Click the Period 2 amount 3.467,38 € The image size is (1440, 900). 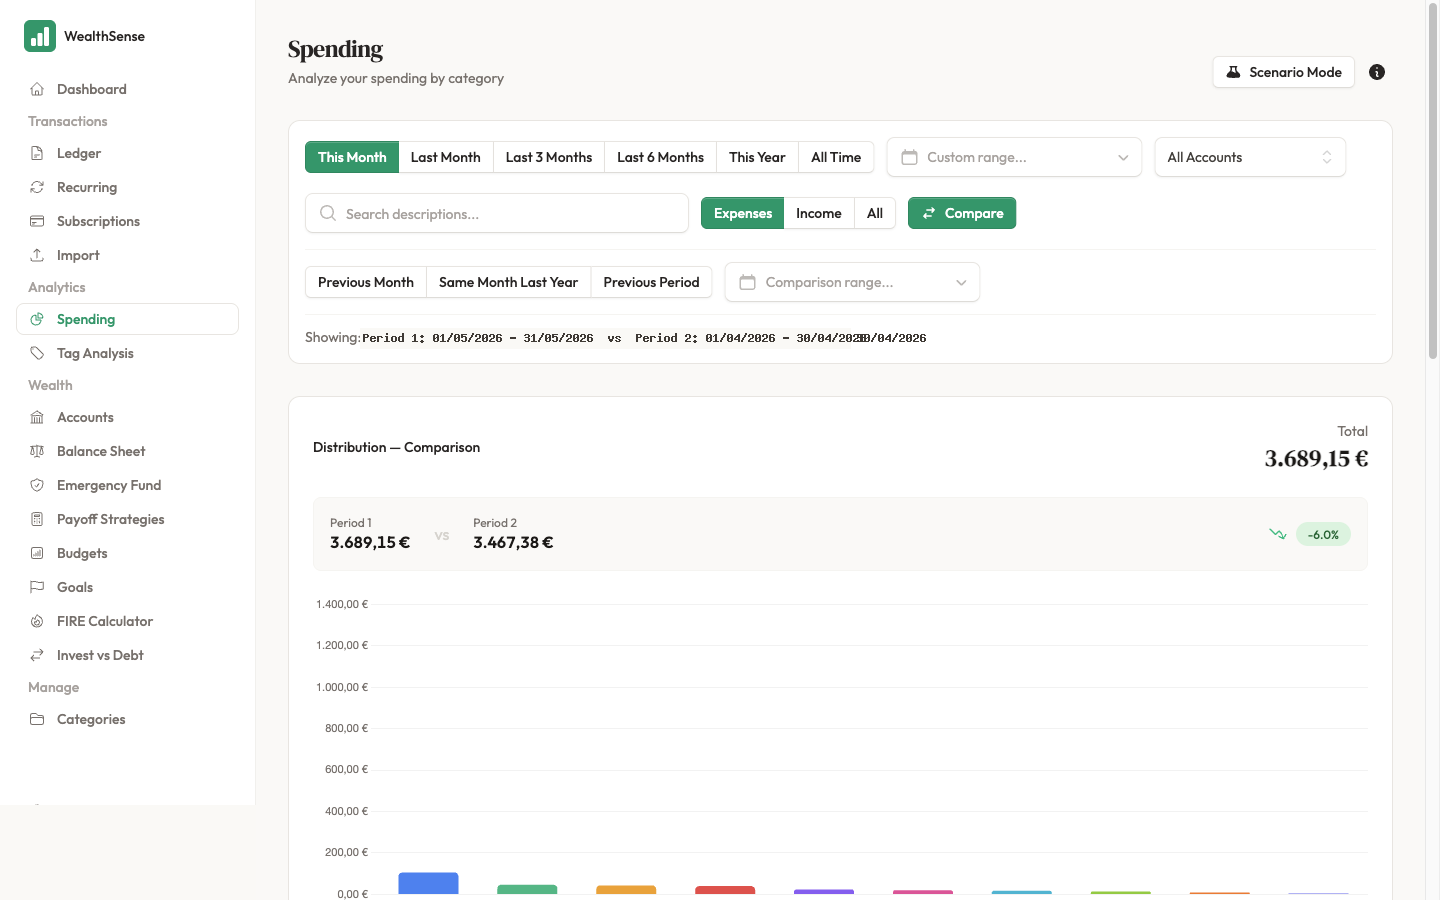(x=513, y=542)
